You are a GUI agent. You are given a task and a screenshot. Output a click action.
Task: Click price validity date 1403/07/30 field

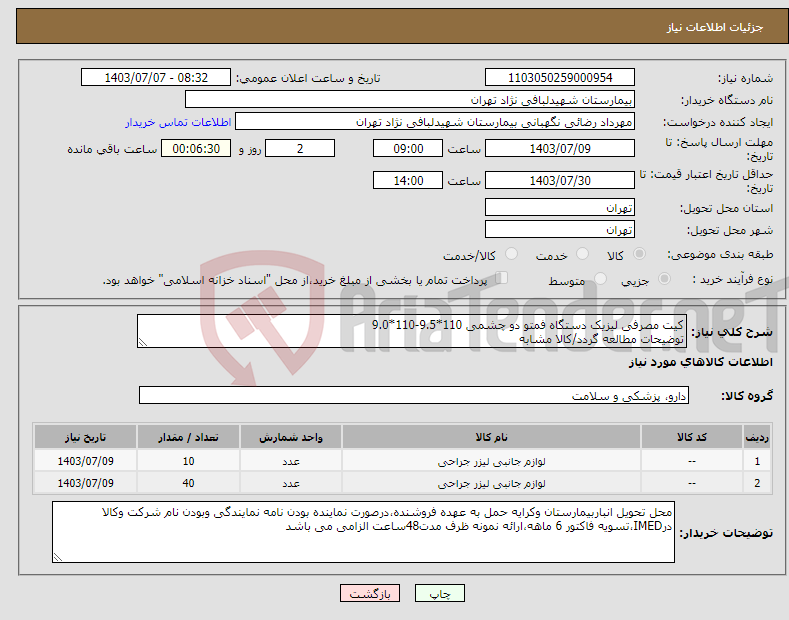click(560, 180)
